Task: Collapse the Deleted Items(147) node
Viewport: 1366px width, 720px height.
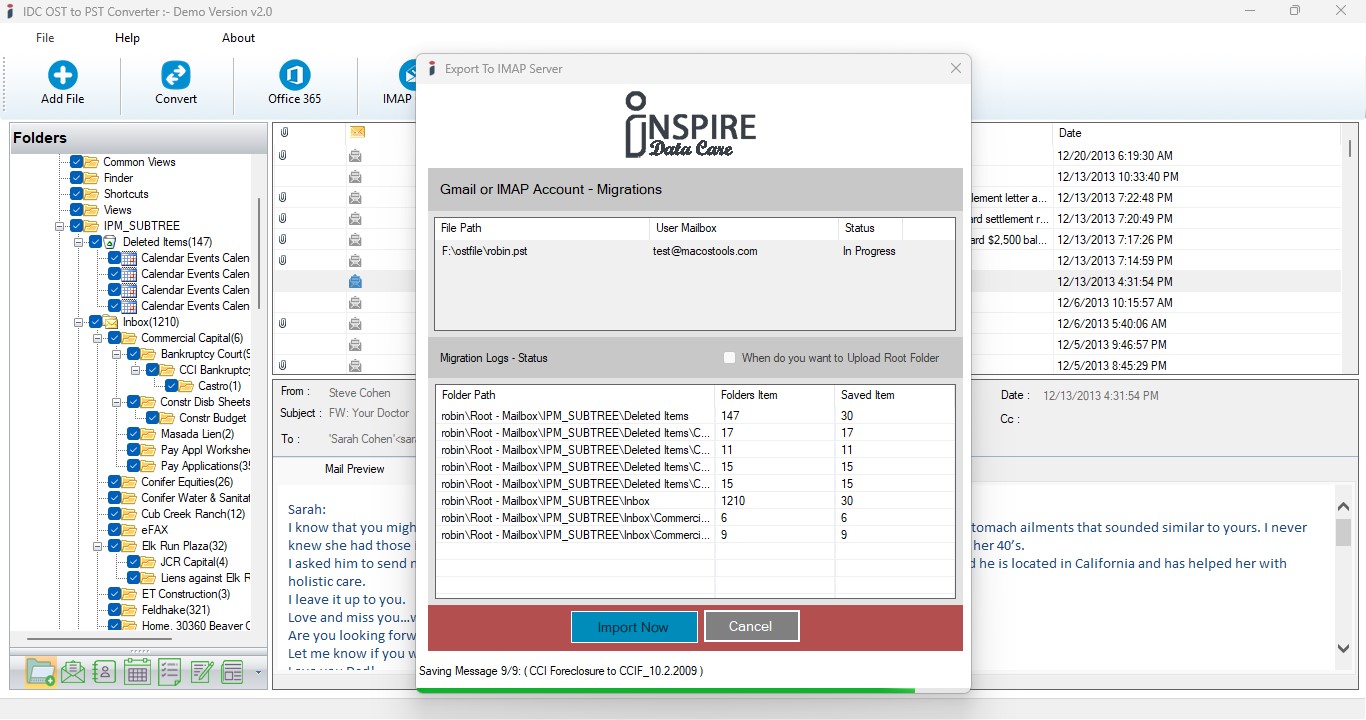Action: [79, 242]
